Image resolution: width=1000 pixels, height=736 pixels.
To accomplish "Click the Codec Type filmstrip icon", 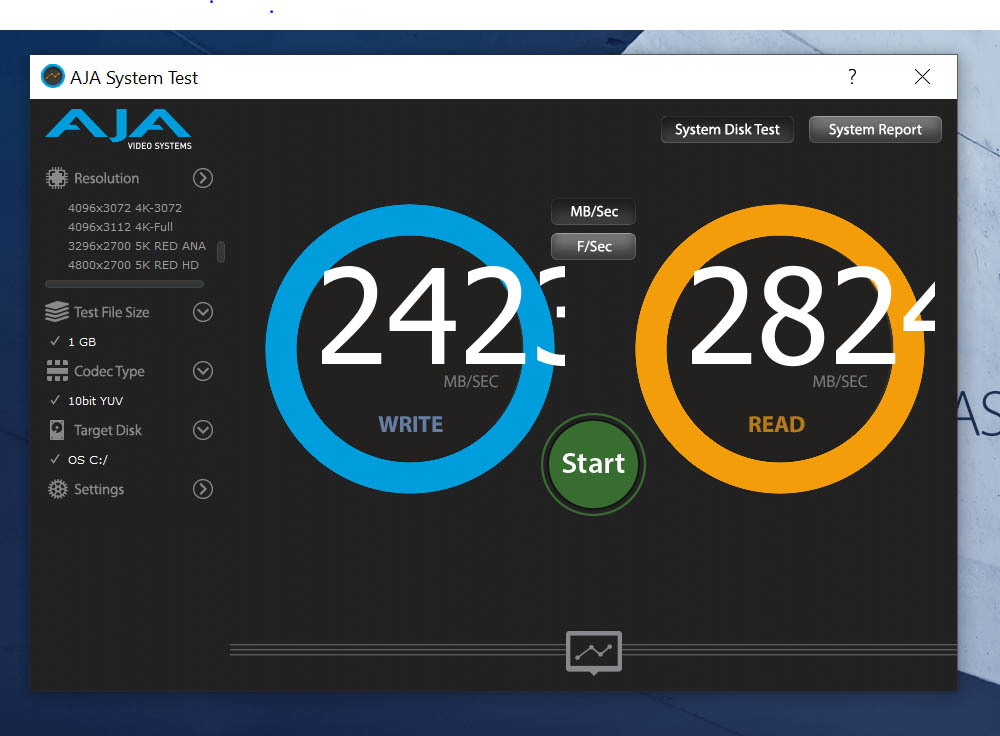I will point(57,371).
